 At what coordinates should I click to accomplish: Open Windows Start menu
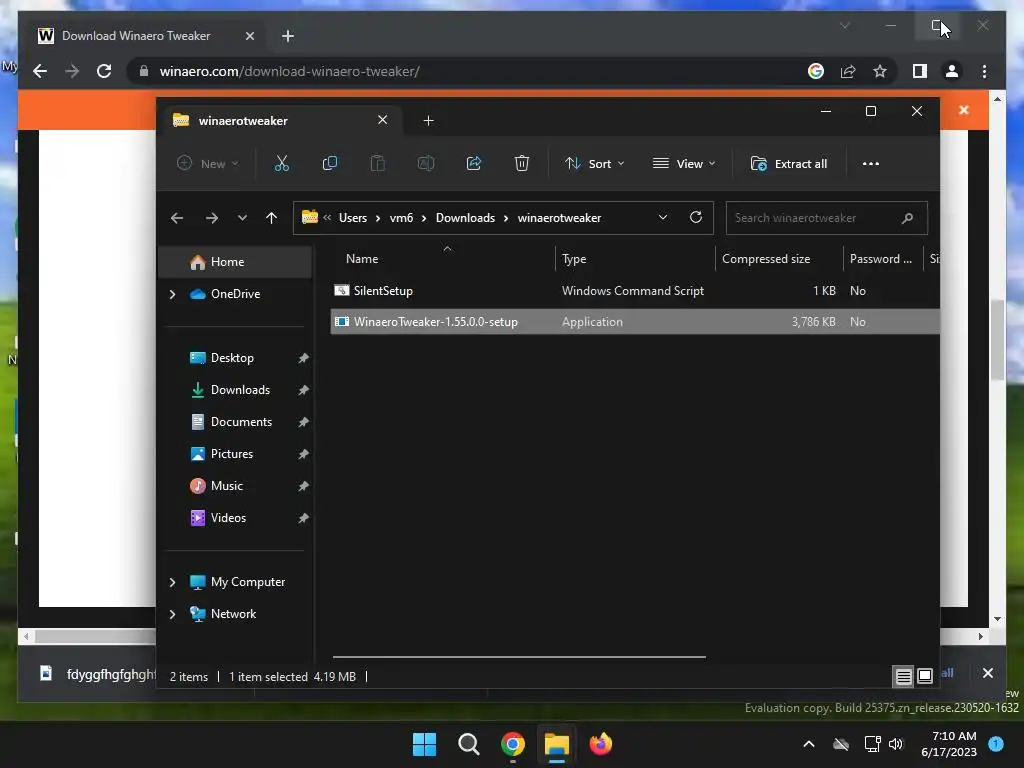[x=424, y=744]
